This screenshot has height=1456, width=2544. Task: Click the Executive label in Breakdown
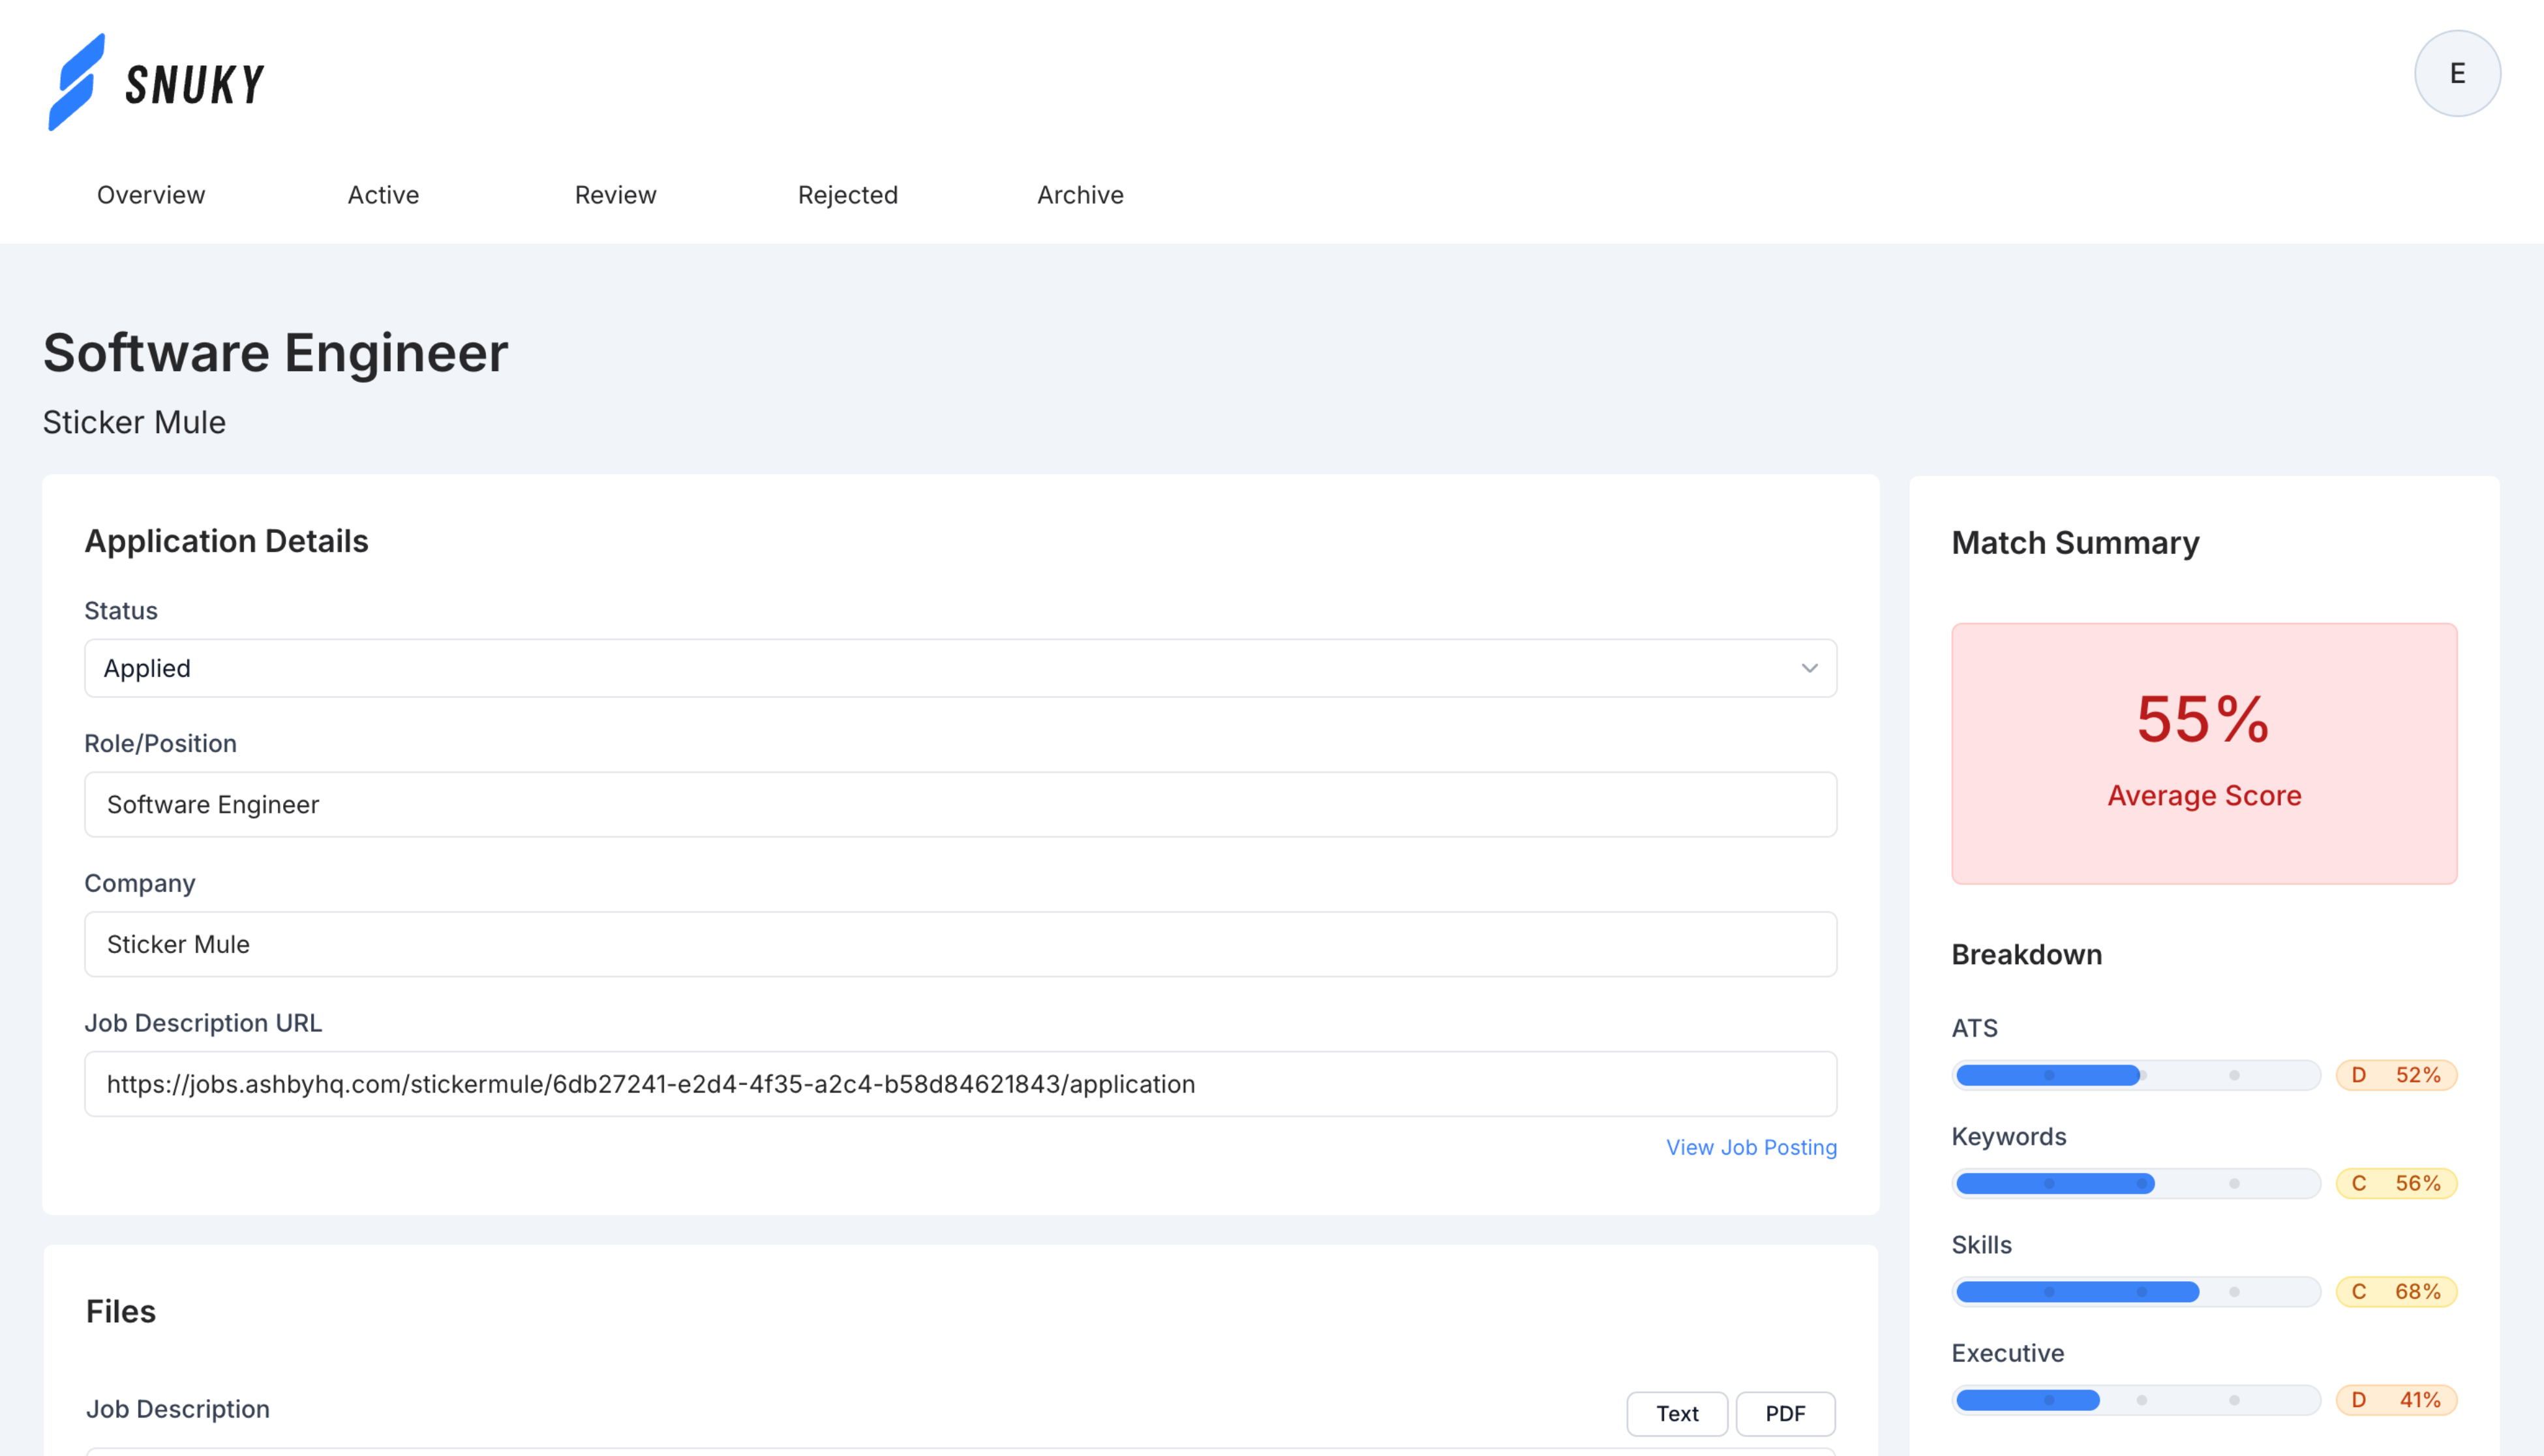tap(2007, 1353)
